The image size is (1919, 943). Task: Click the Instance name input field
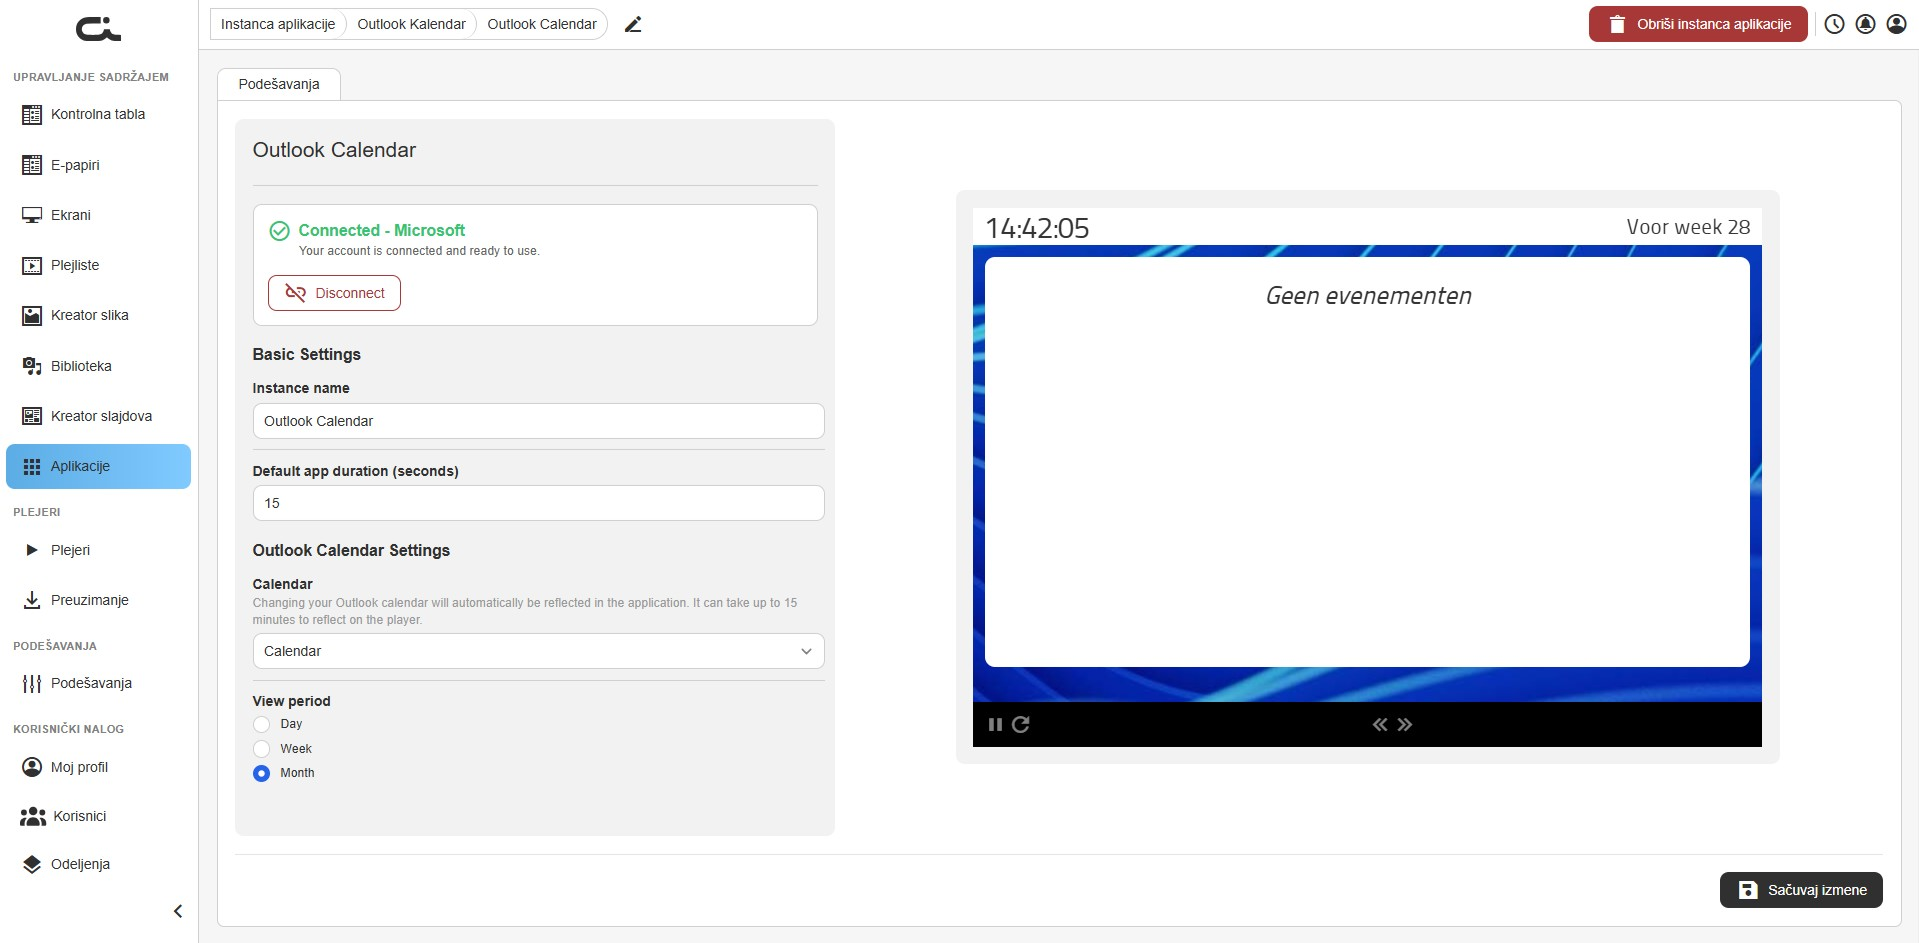[x=538, y=421]
